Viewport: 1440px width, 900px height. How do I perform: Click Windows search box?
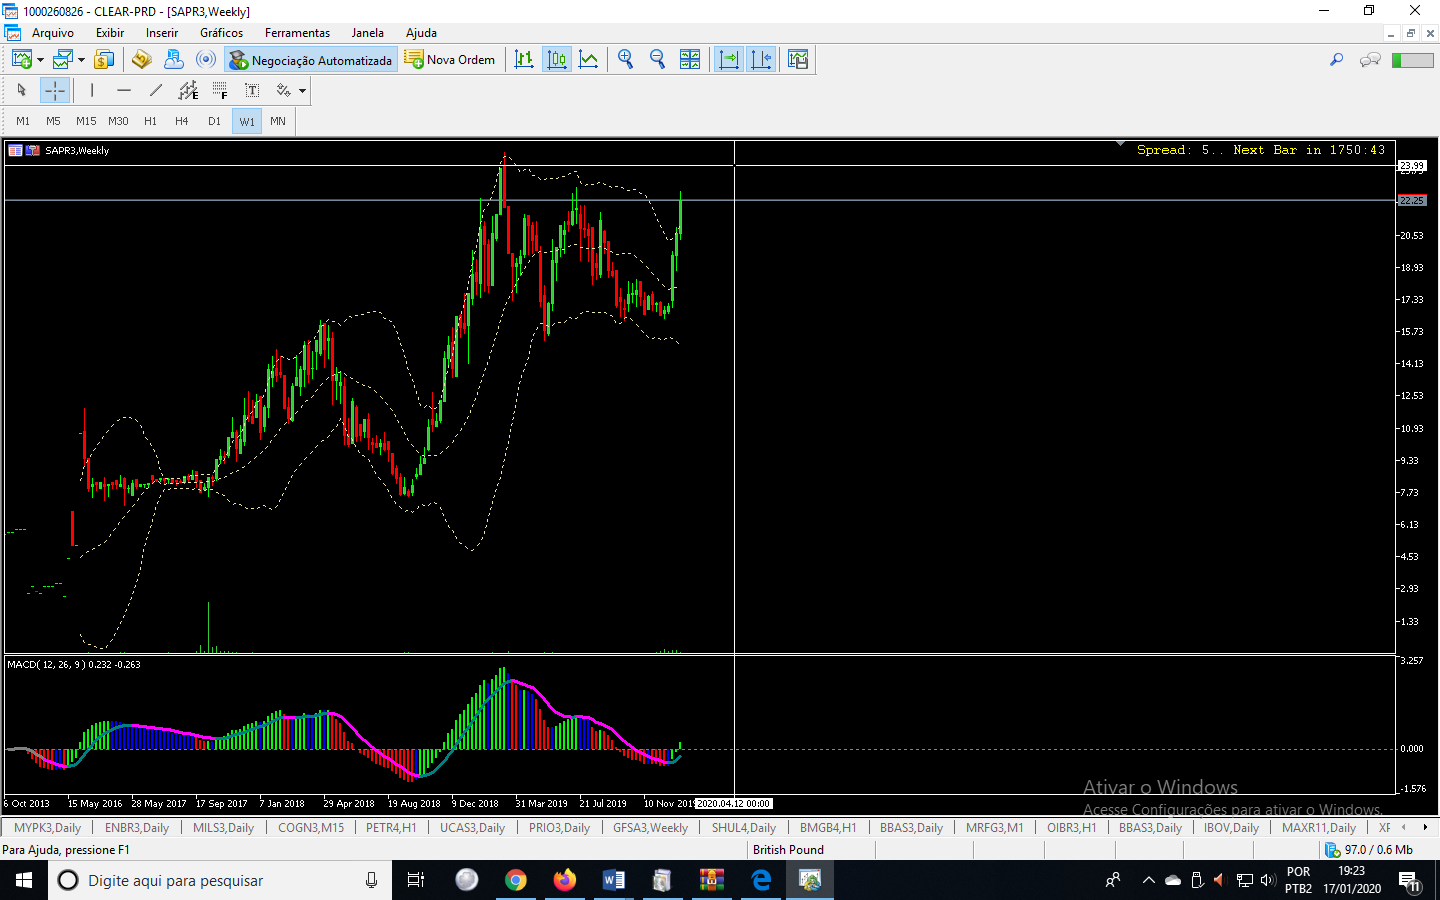[220, 880]
